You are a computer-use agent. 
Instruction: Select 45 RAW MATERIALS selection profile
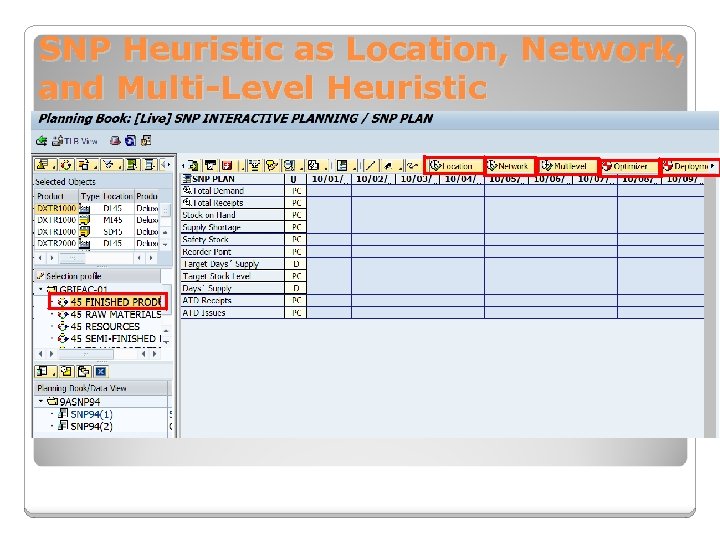click(110, 315)
